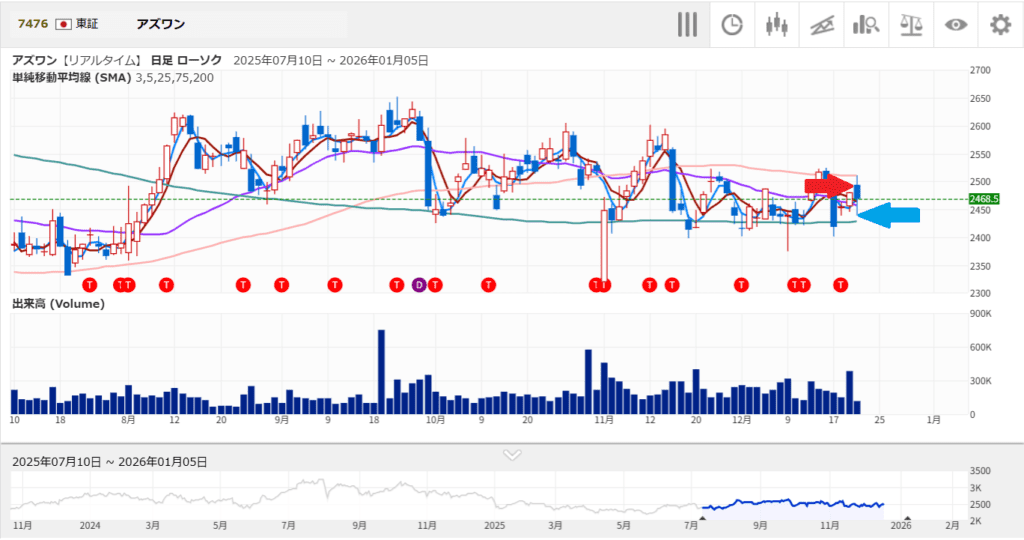1024x540 pixels.
Task: Expand the downward chevron below volume chart
Action: [512, 454]
